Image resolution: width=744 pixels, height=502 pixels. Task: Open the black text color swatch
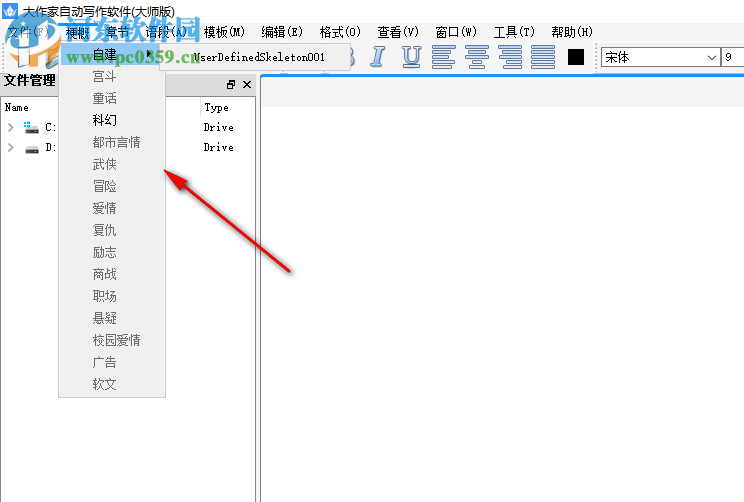pyautogui.click(x=576, y=57)
